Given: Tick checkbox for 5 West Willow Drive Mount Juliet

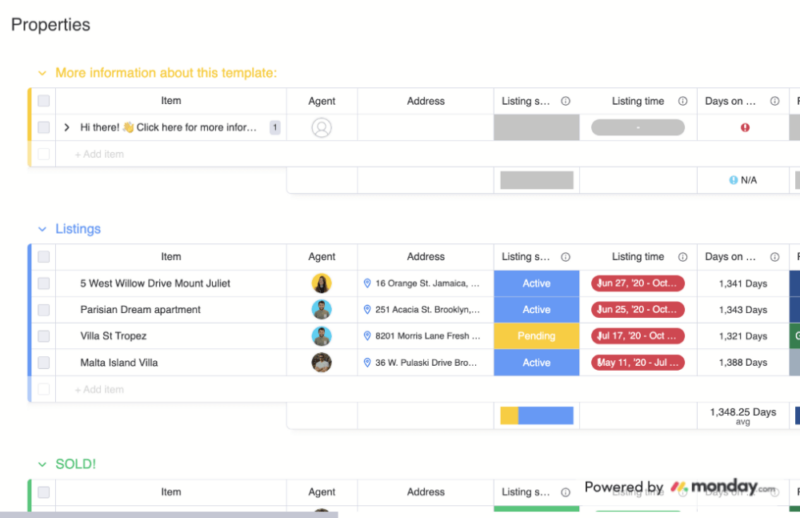Looking at the screenshot, I should click(x=44, y=283).
